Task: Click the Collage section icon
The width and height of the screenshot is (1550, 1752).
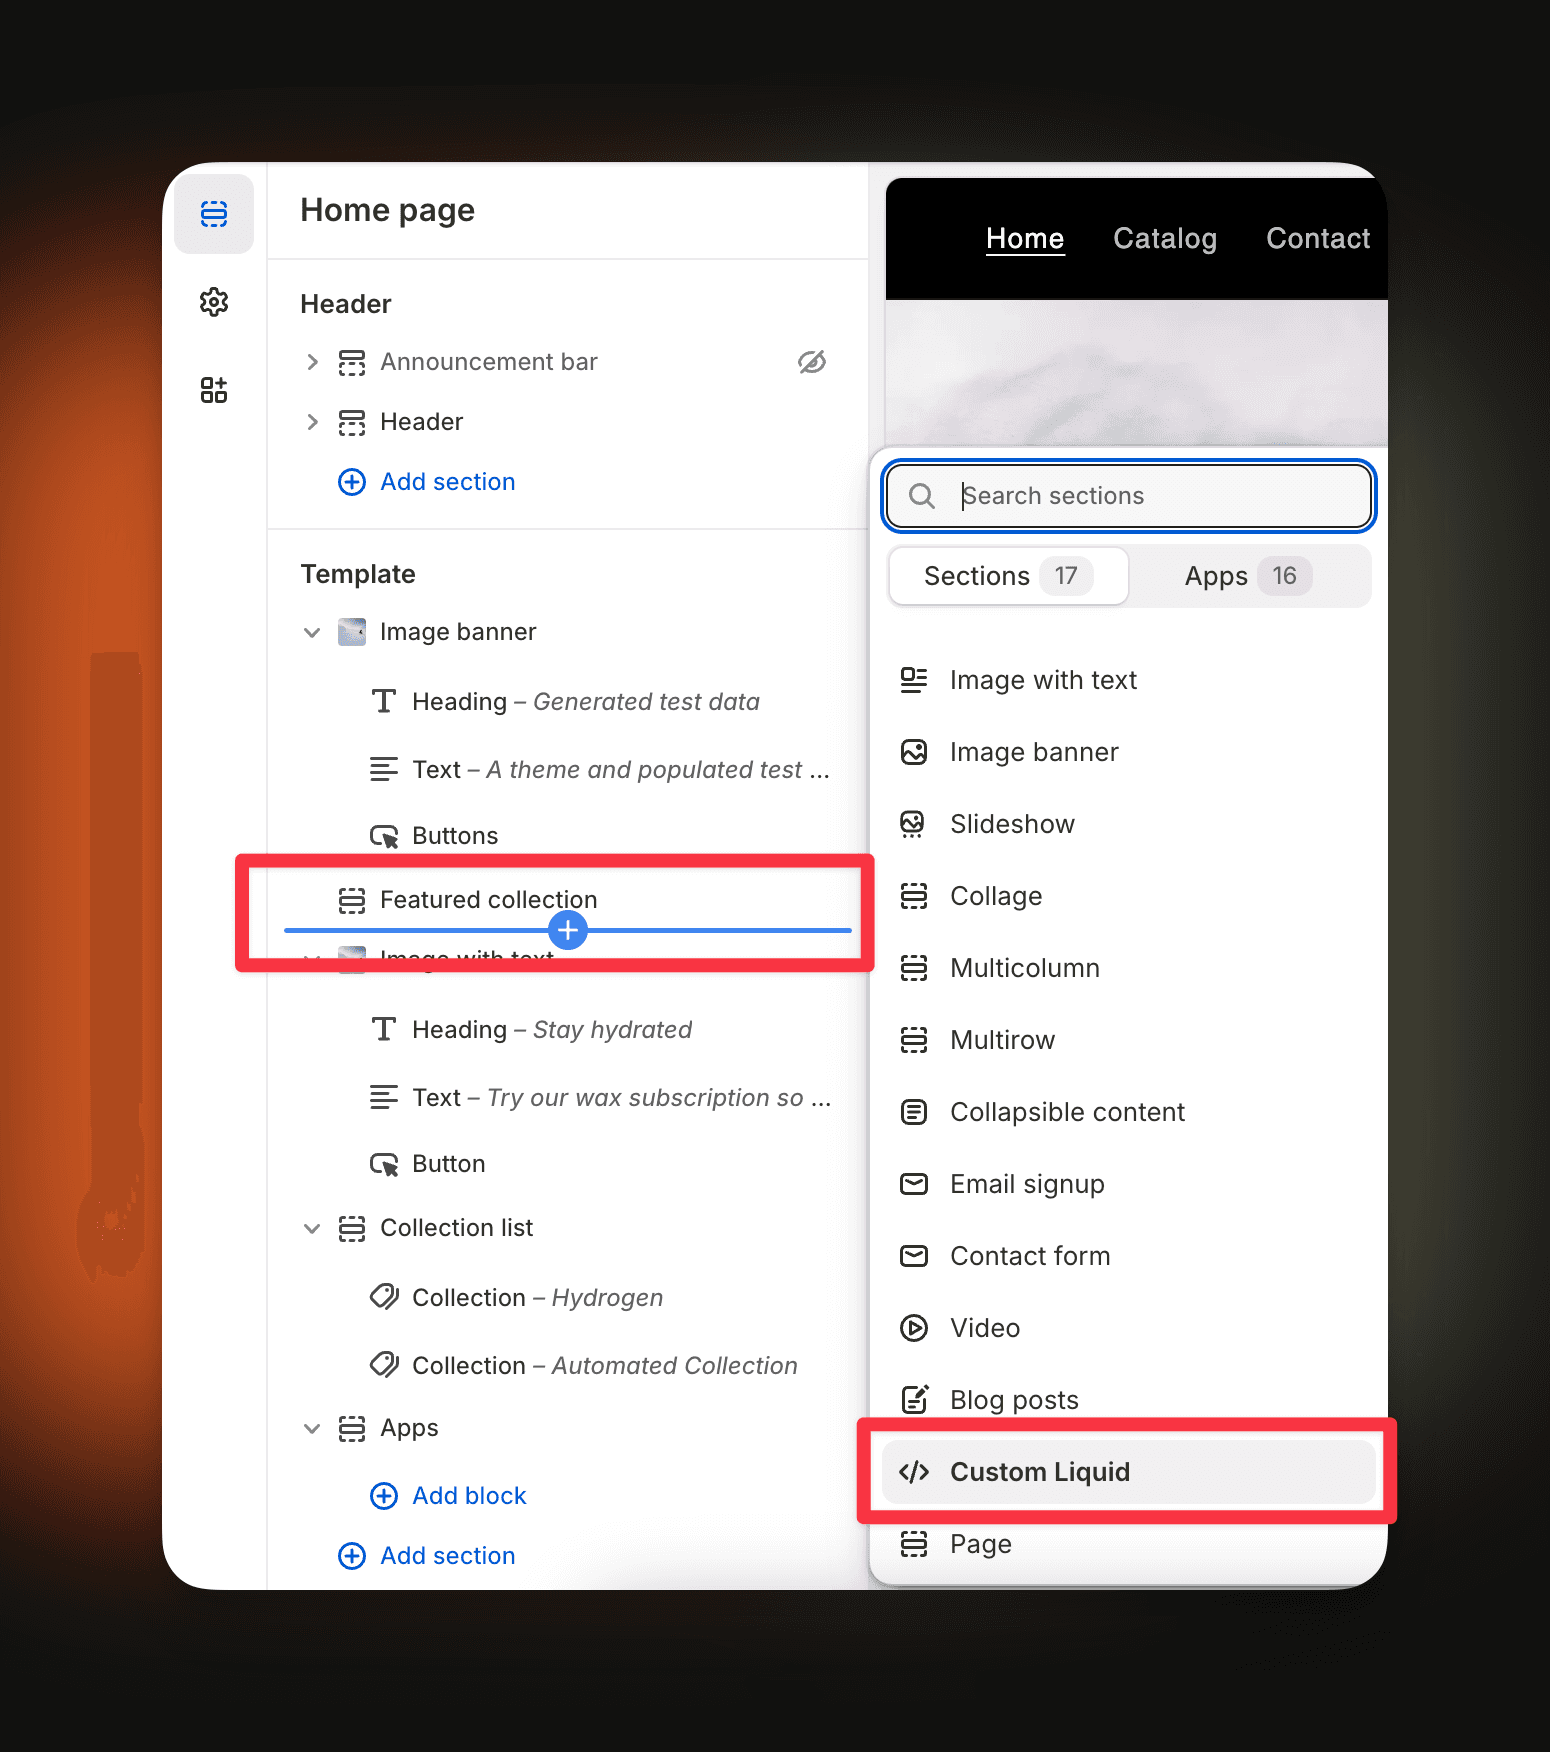Action: 914,896
